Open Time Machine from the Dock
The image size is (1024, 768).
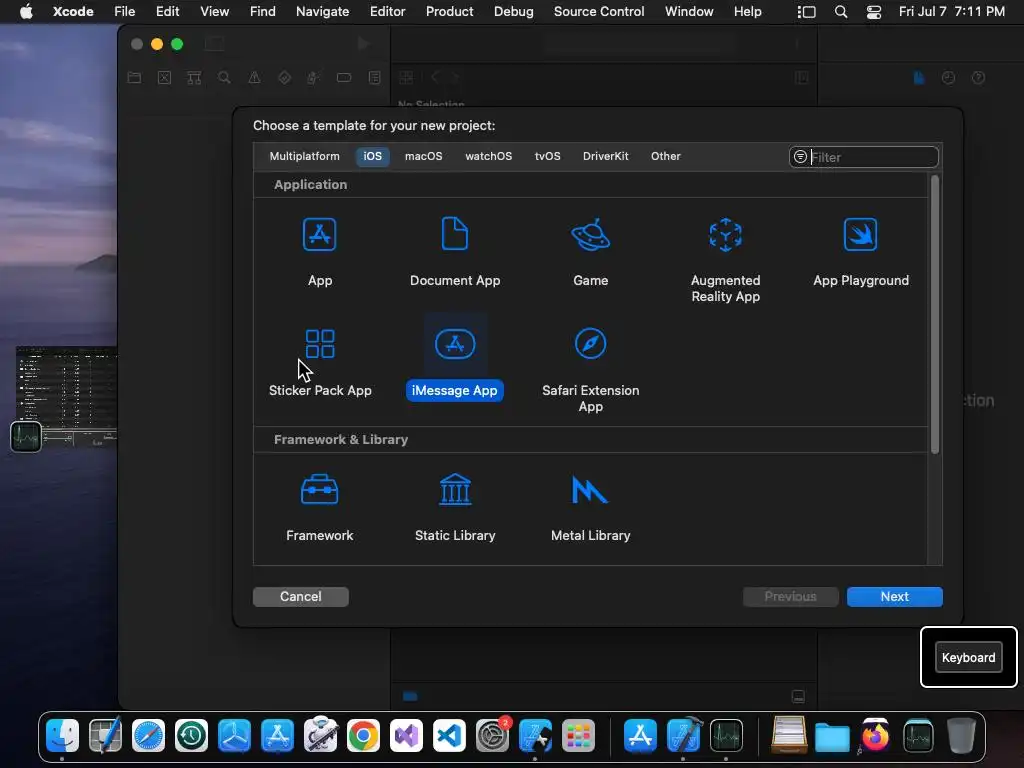pyautogui.click(x=191, y=735)
